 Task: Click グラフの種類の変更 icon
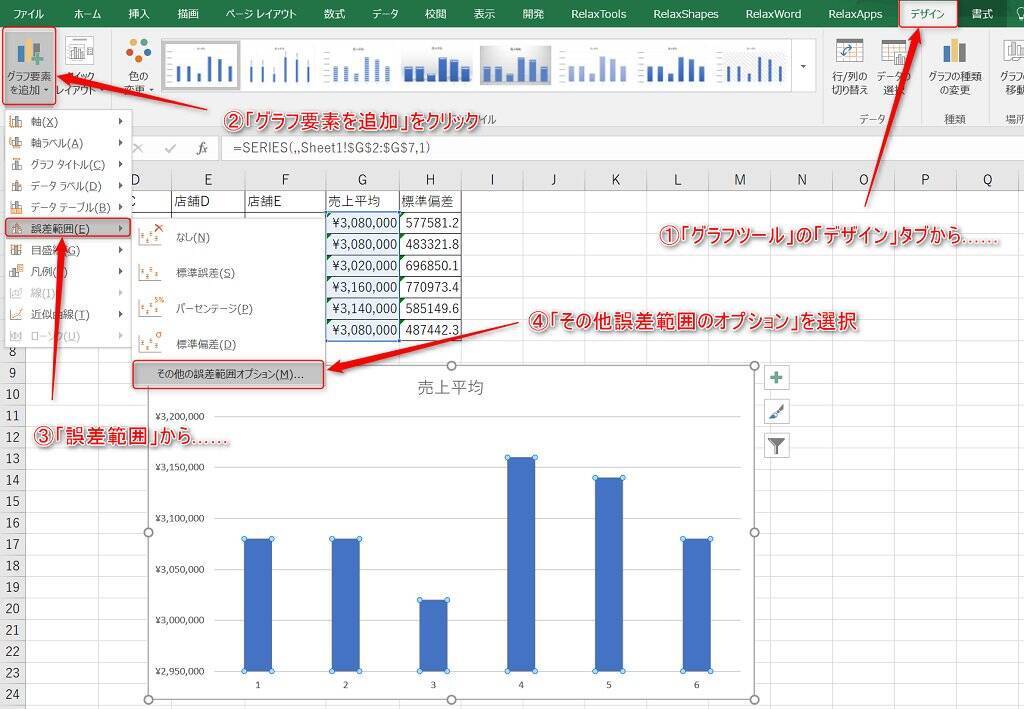click(x=954, y=66)
